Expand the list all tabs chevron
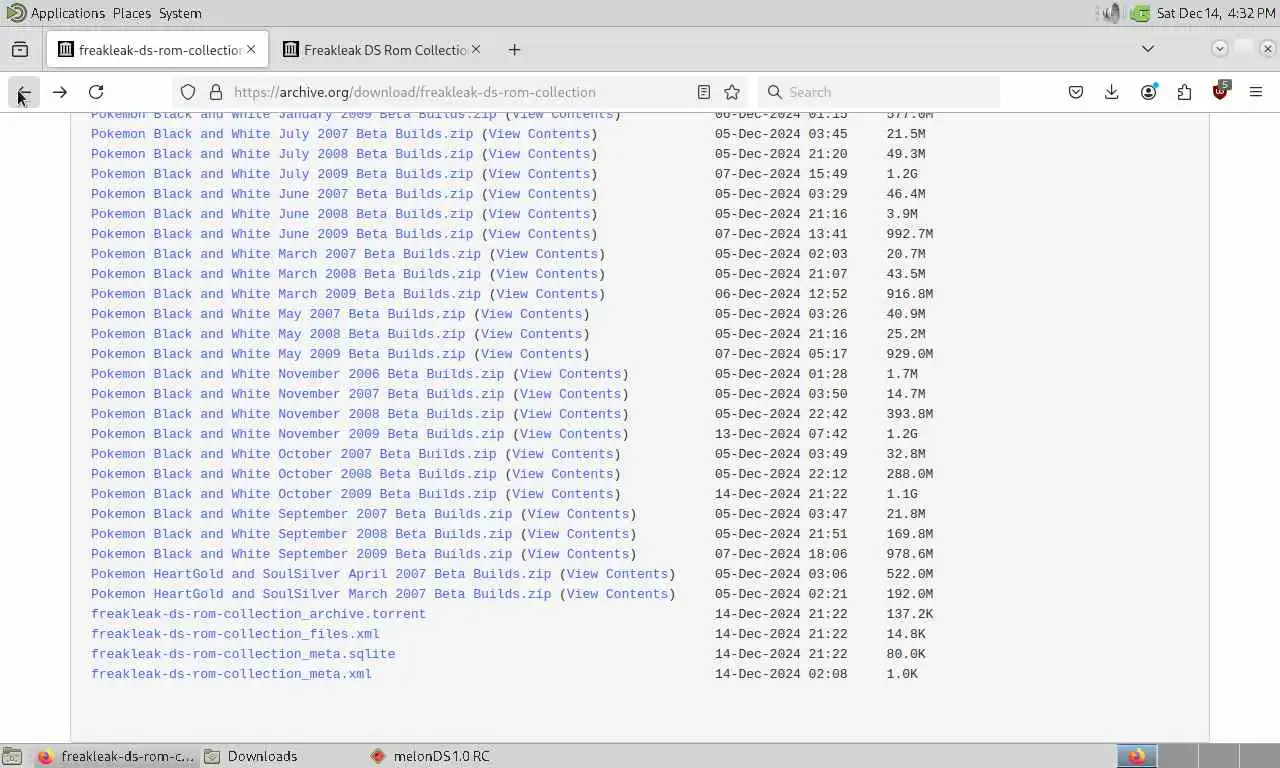This screenshot has width=1280, height=768. (1148, 49)
